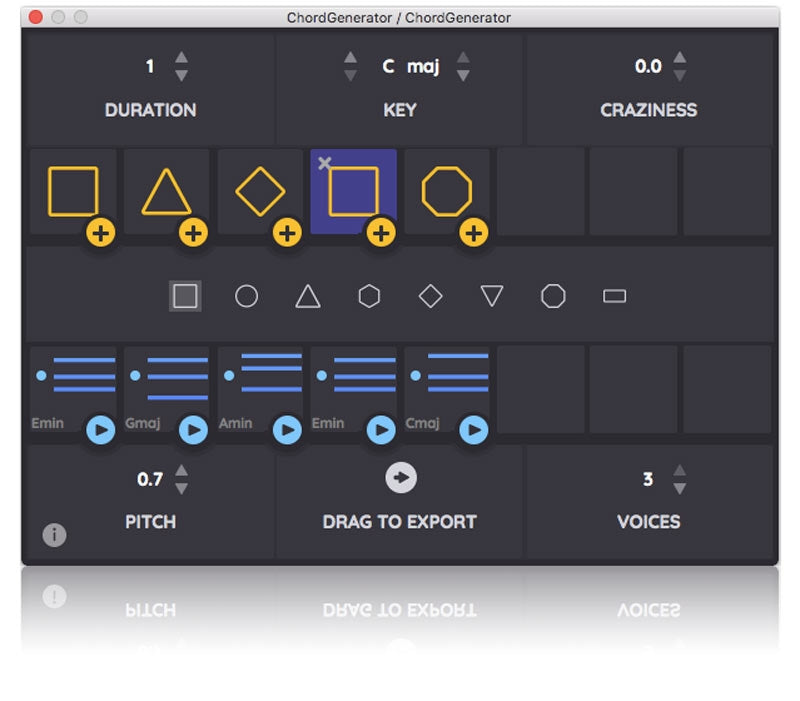Open the info button
Viewport: 800px width, 701px height.
[x=54, y=535]
